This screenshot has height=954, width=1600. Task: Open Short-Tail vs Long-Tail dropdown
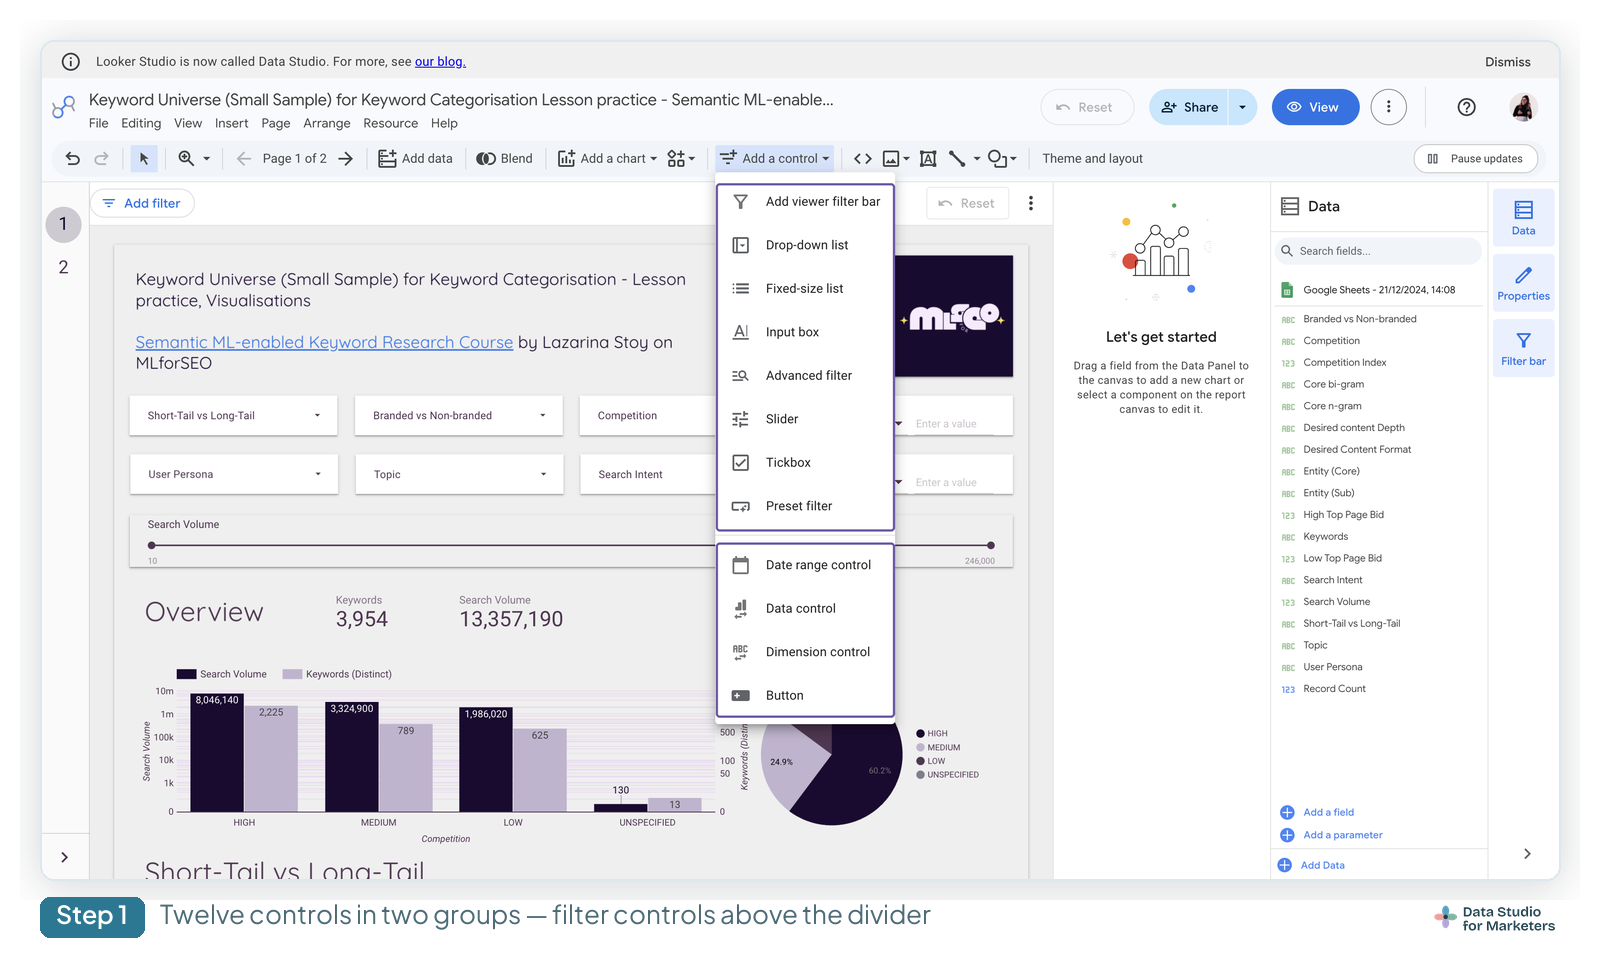click(233, 415)
